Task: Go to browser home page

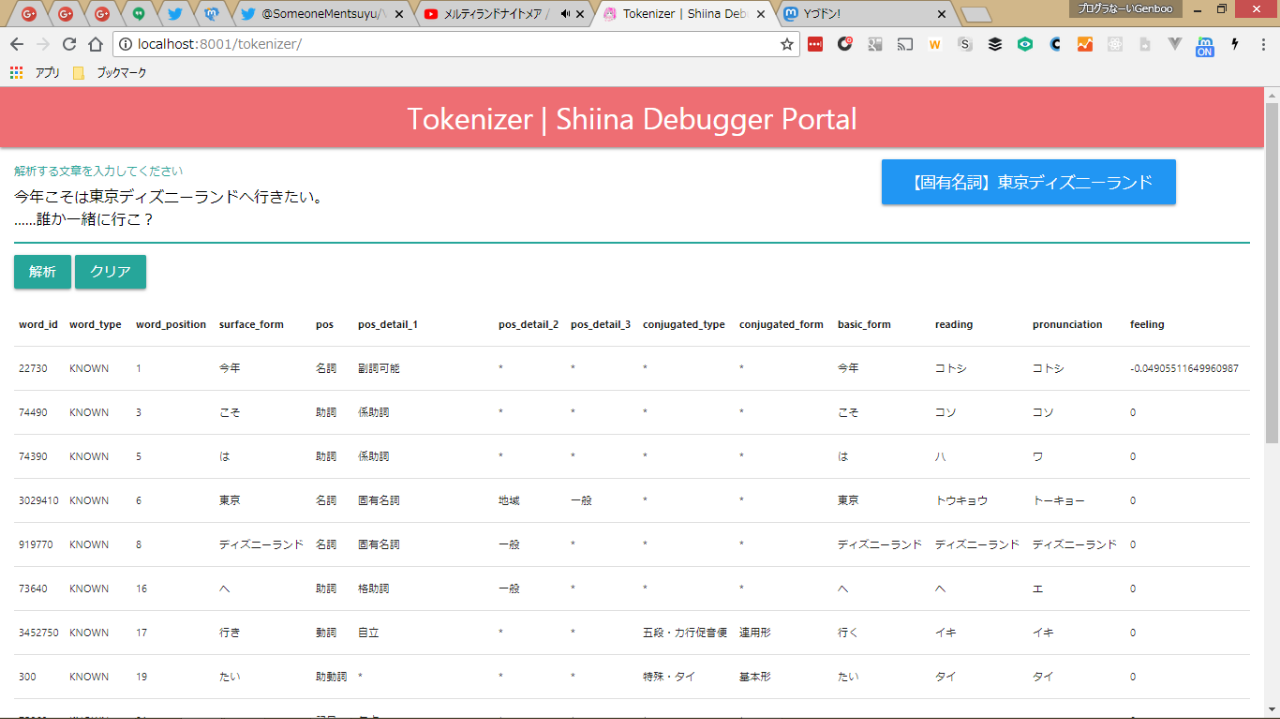Action: coord(95,45)
